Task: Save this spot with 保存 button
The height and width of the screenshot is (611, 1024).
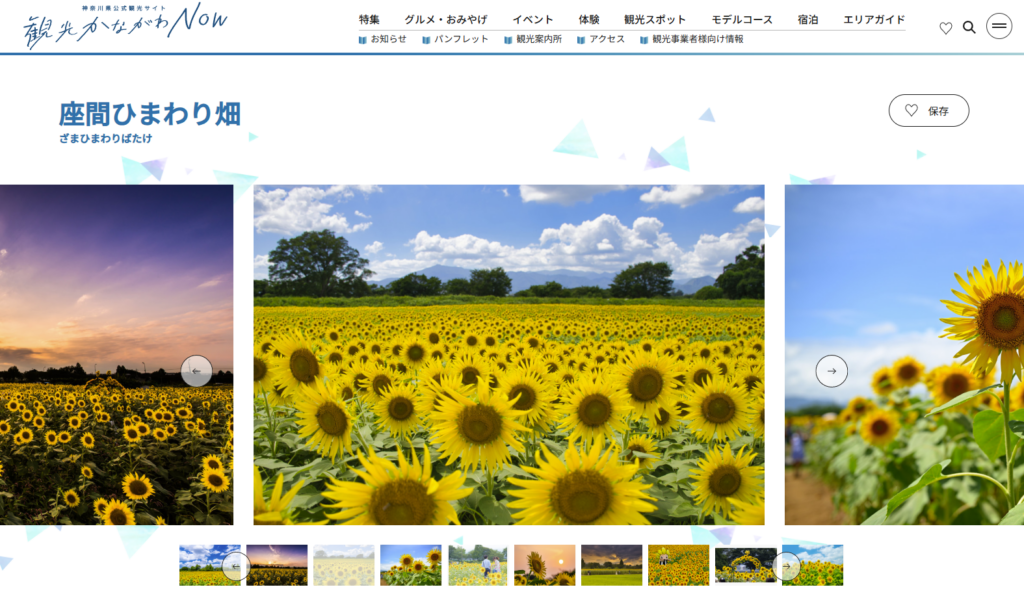Action: pos(928,111)
